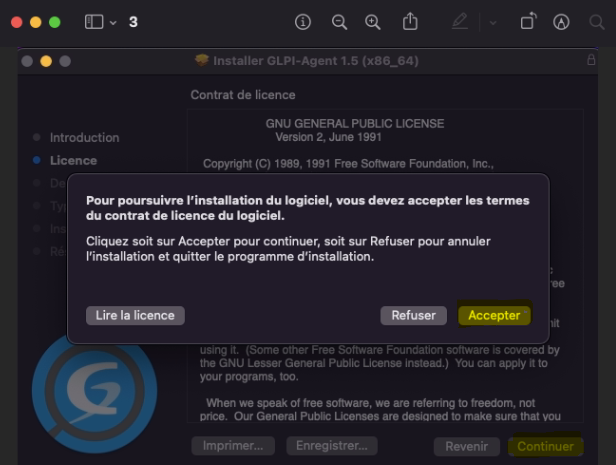Zoom out with the minus magnifier
The image size is (616, 465).
(339, 22)
